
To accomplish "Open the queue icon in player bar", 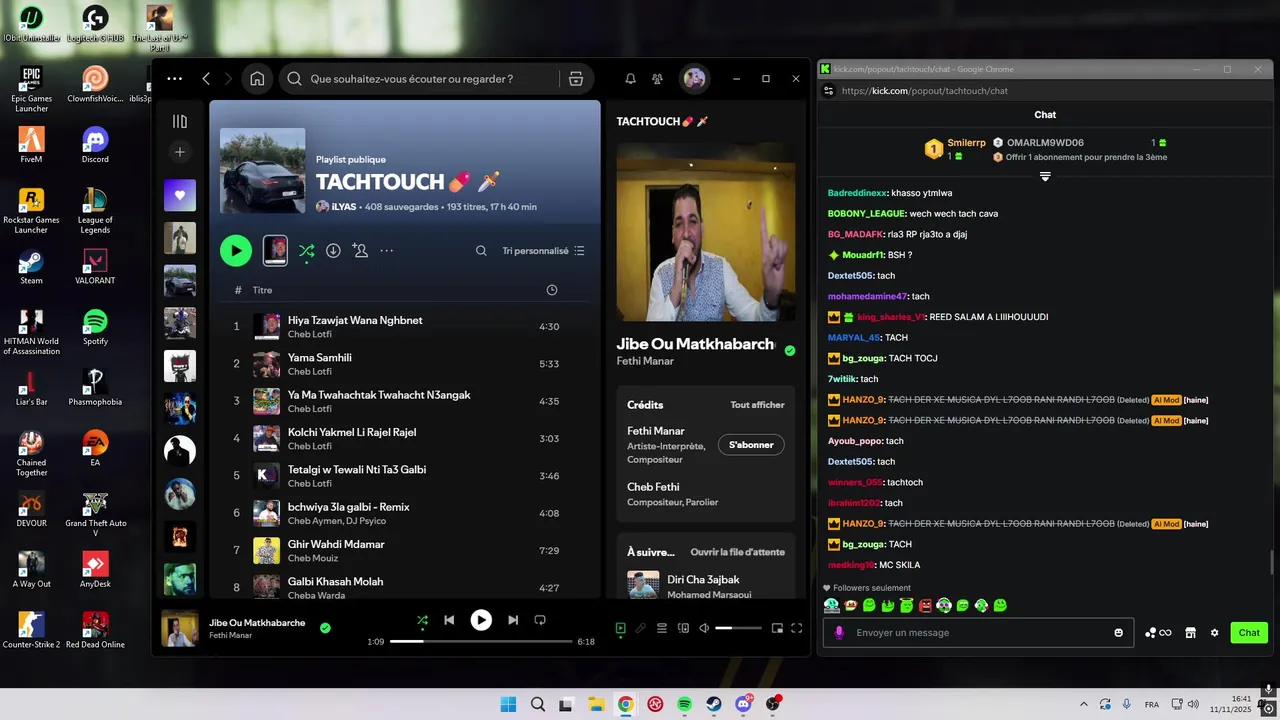I will 662,628.
